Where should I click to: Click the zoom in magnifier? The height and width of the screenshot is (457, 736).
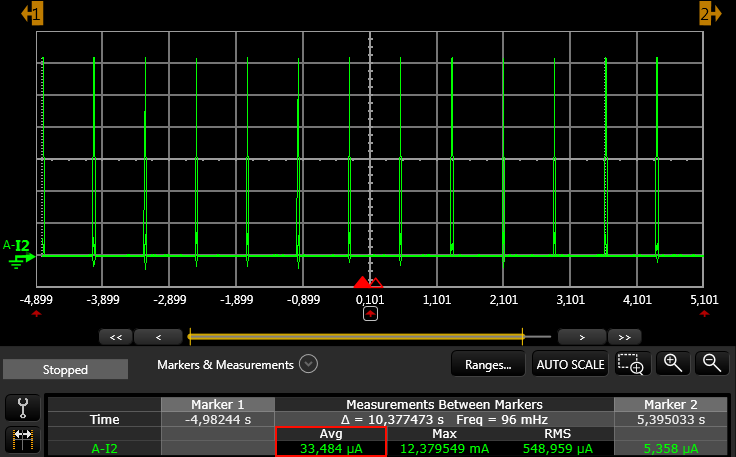[x=673, y=364]
